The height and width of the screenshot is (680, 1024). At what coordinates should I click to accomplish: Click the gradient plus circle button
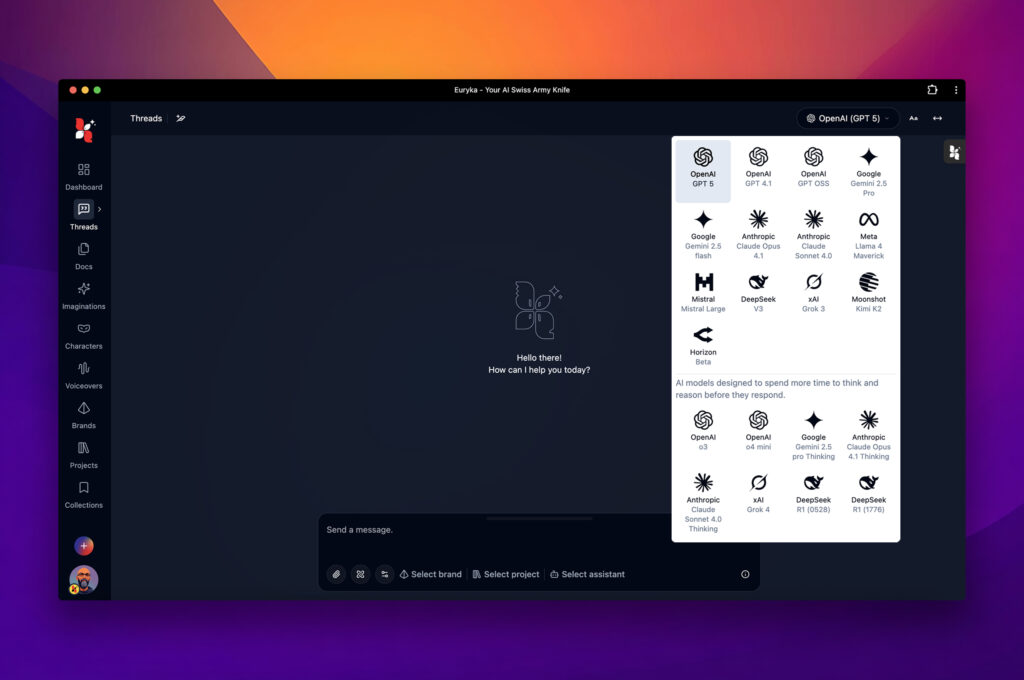[x=84, y=546]
